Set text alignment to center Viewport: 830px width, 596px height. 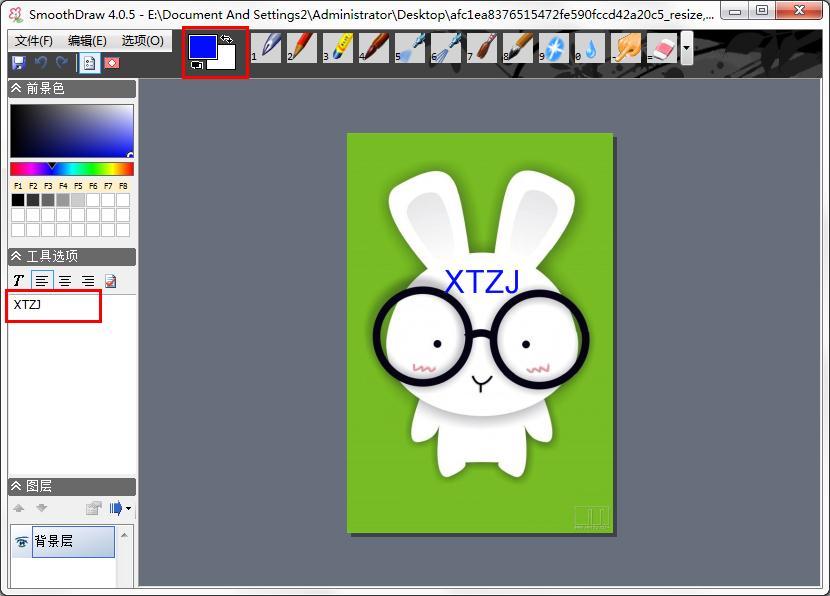click(x=65, y=281)
